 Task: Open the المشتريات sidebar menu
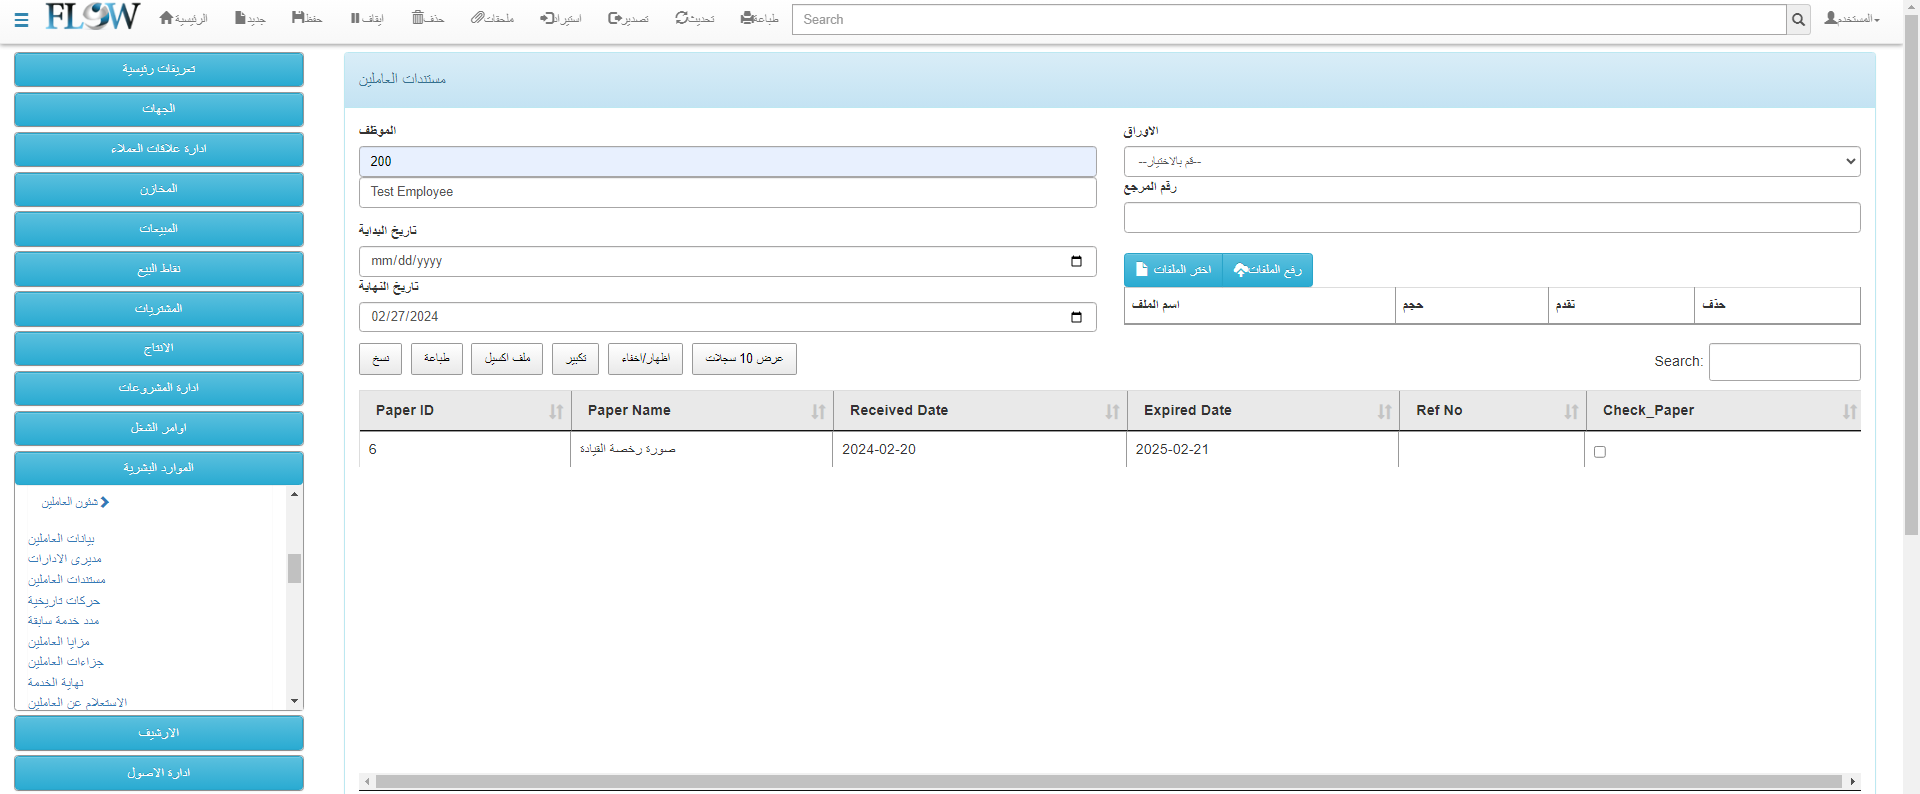click(159, 309)
